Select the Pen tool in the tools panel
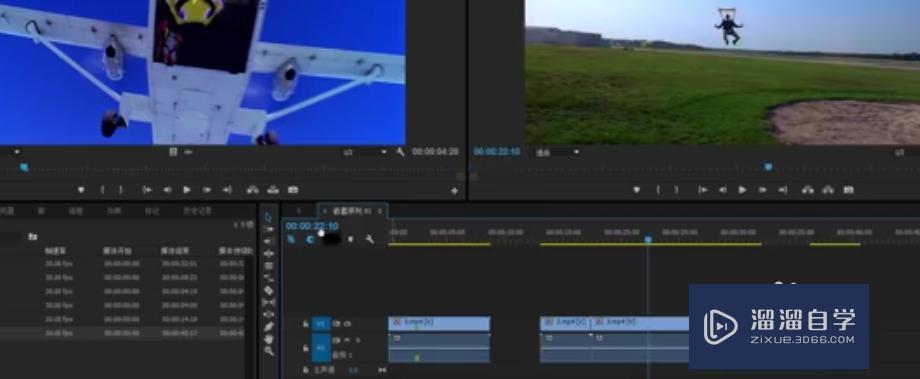Image resolution: width=920 pixels, height=379 pixels. pos(269,327)
